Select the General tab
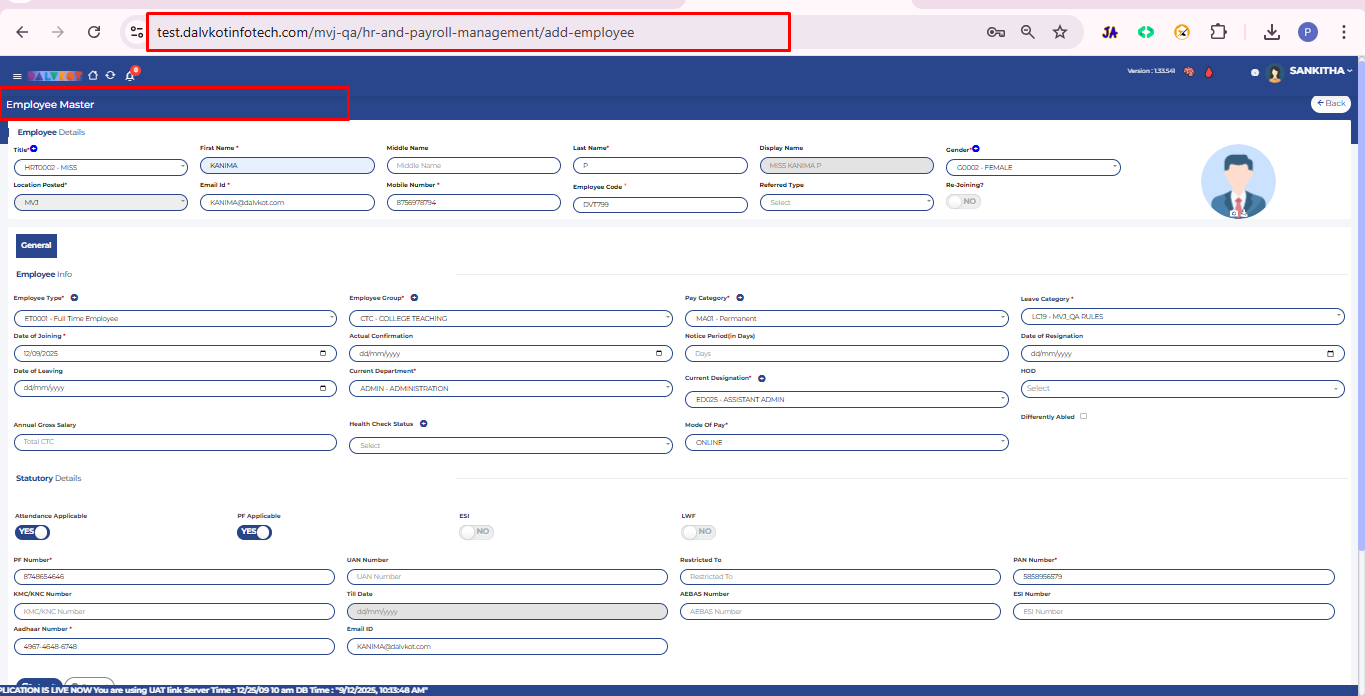Image resolution: width=1365 pixels, height=696 pixels. [x=36, y=245]
